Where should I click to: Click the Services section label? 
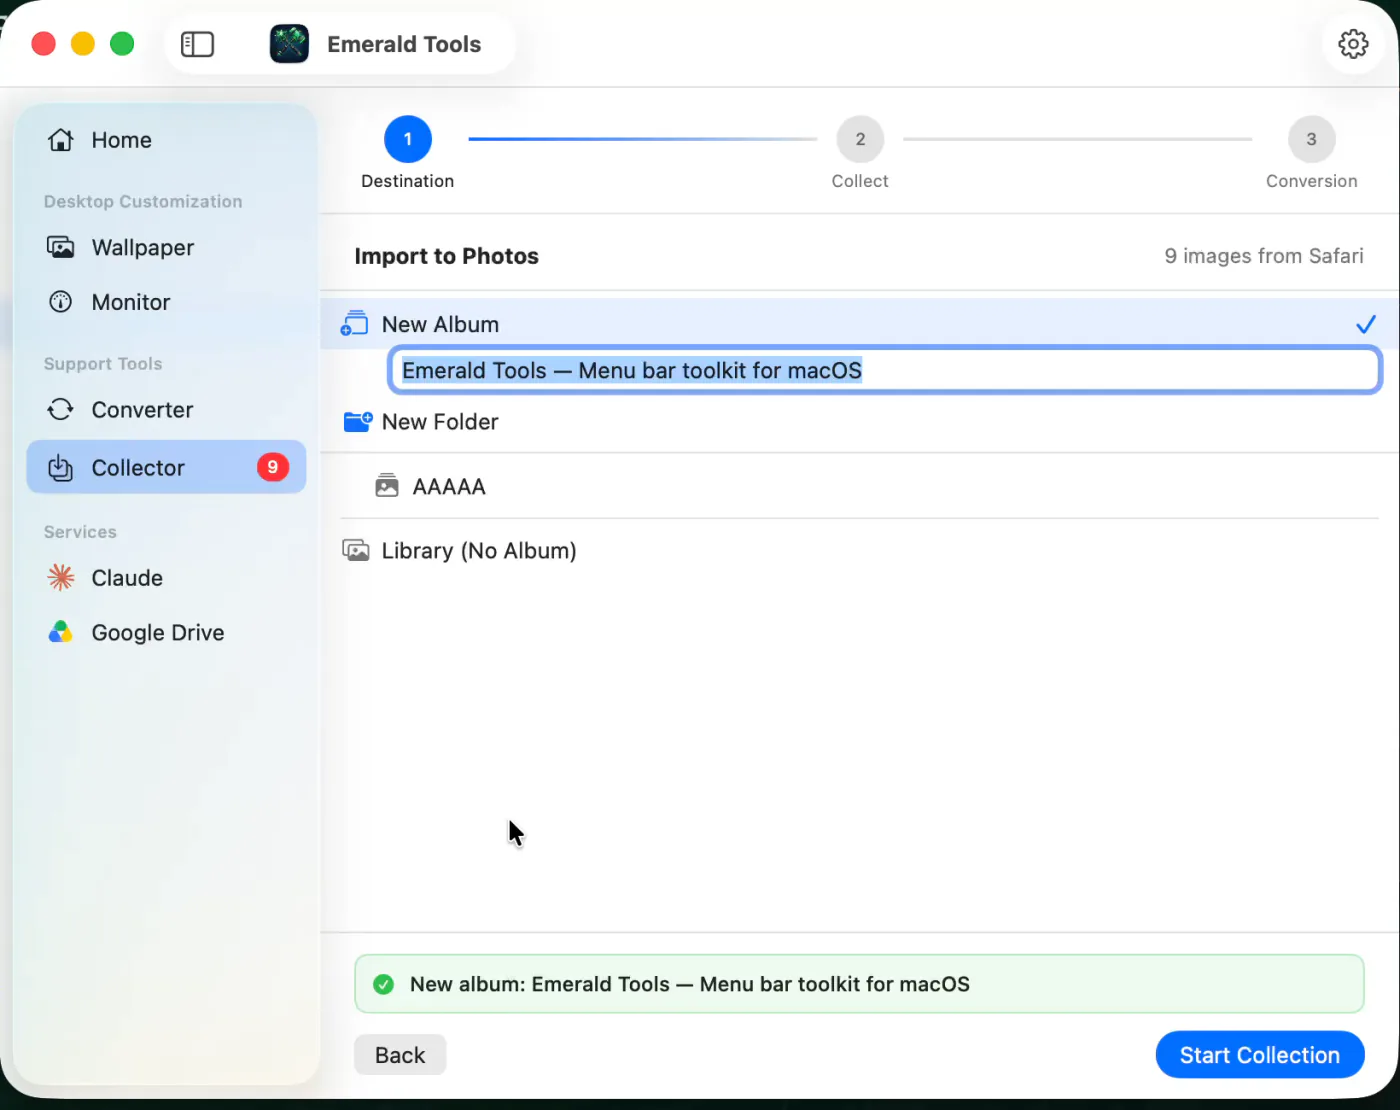coord(80,532)
